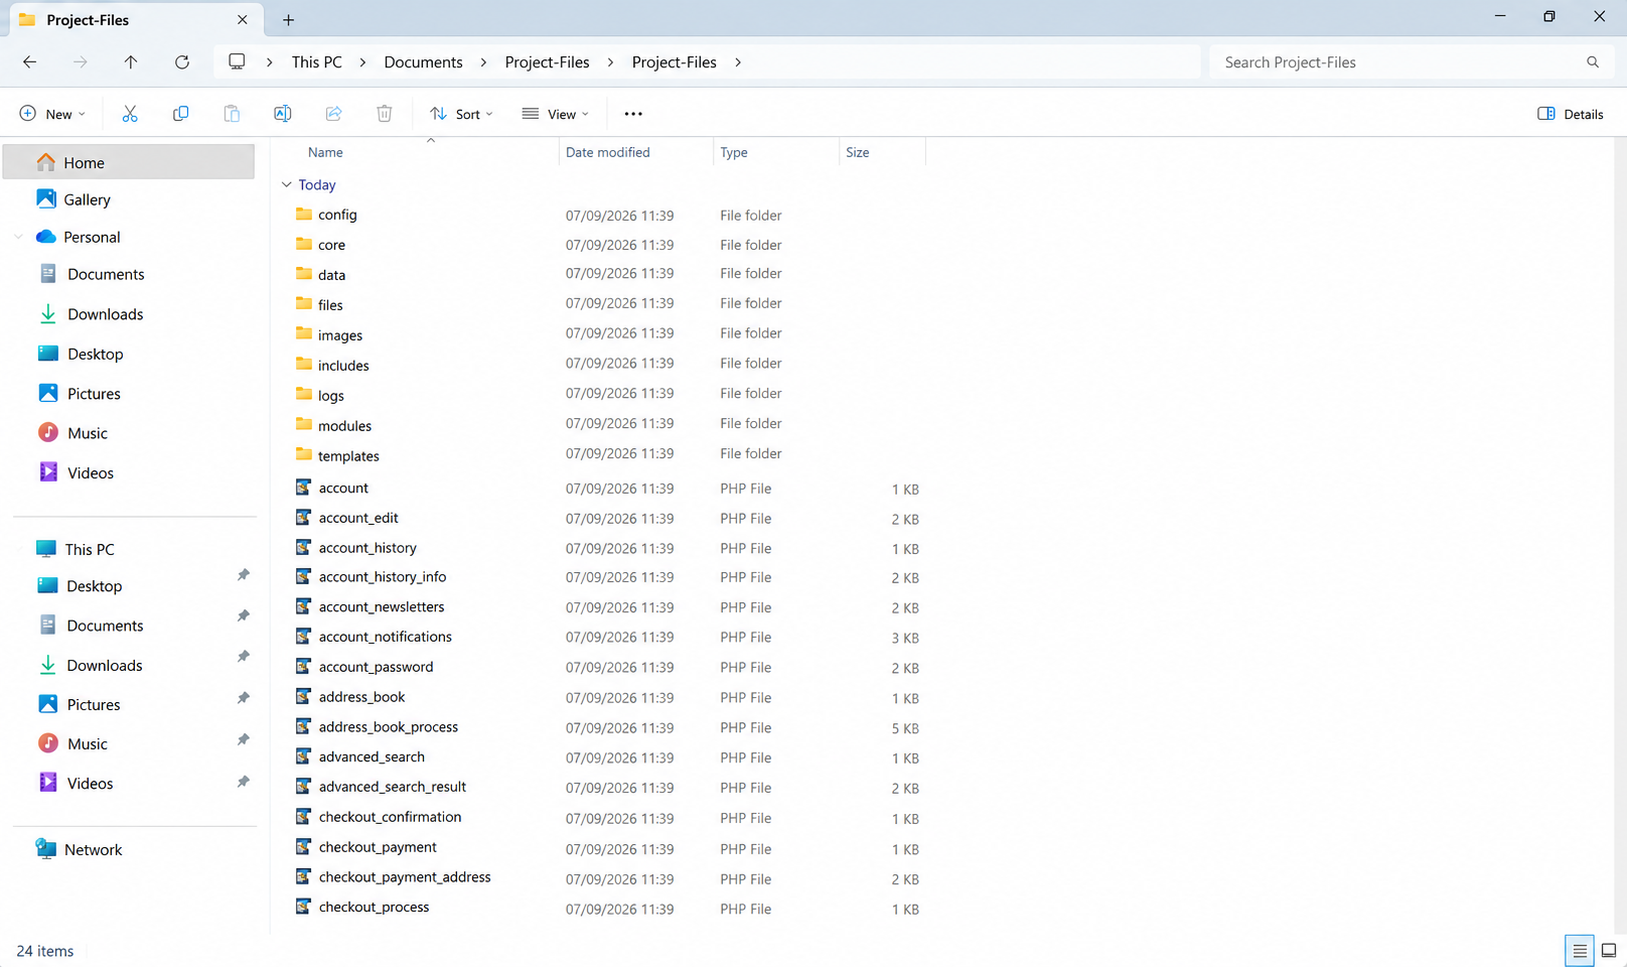Click pin icon beside pinned Downloads
This screenshot has height=967, width=1627.
tap(243, 657)
